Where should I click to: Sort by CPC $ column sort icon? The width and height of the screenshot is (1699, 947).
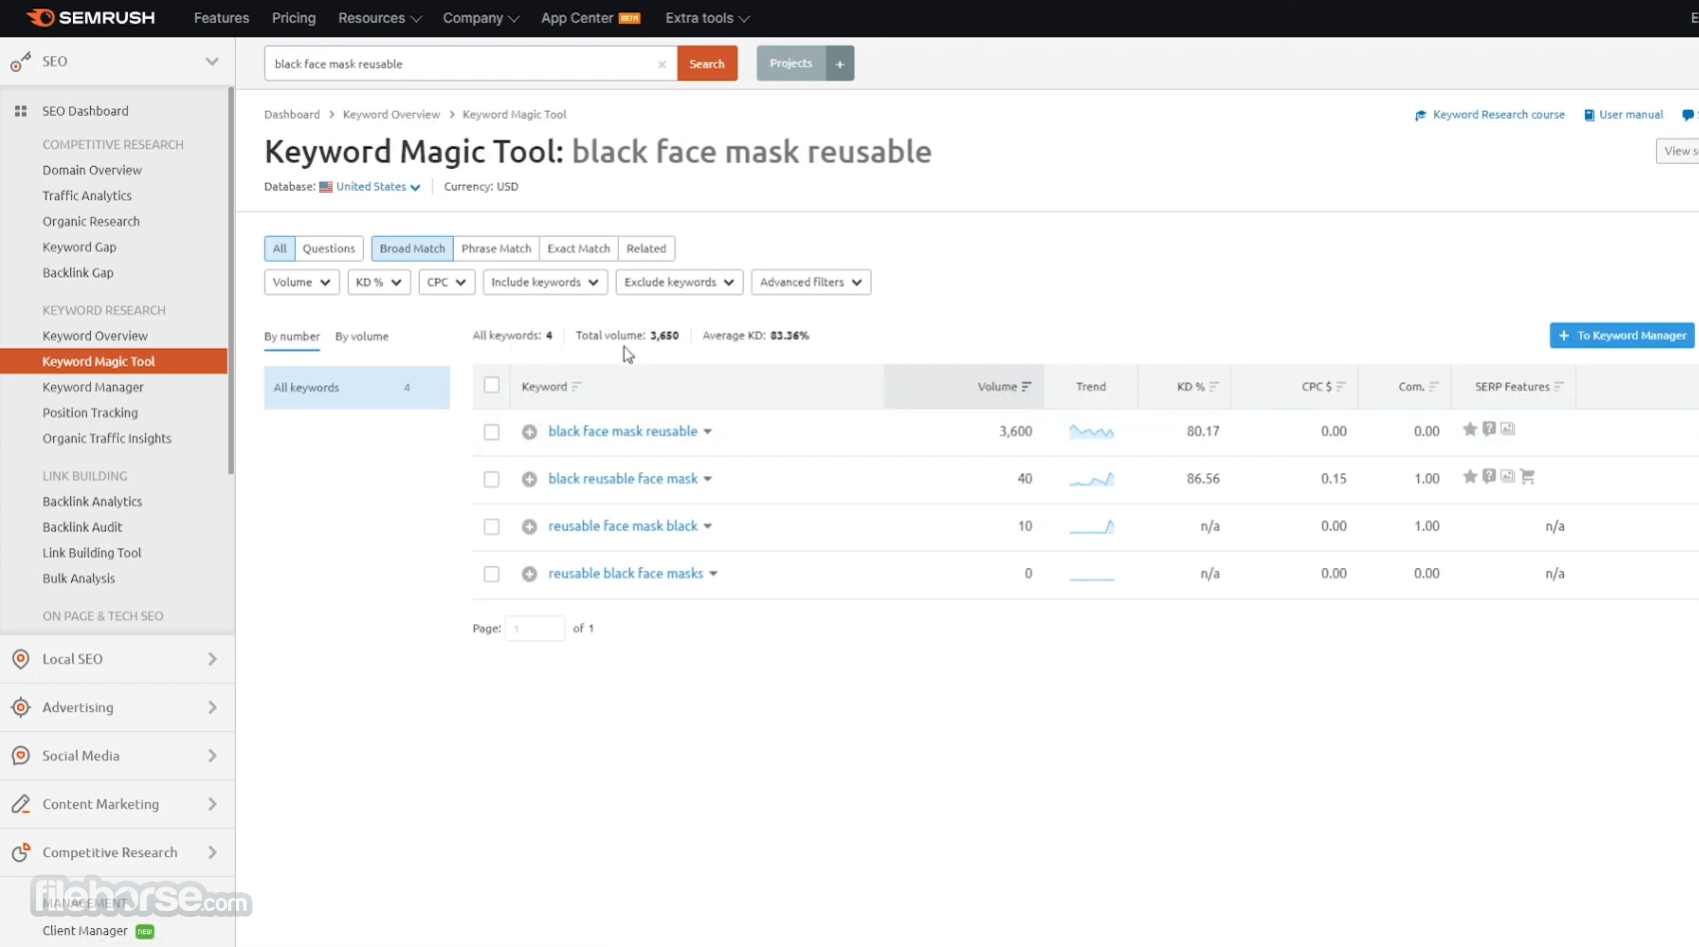click(x=1341, y=387)
